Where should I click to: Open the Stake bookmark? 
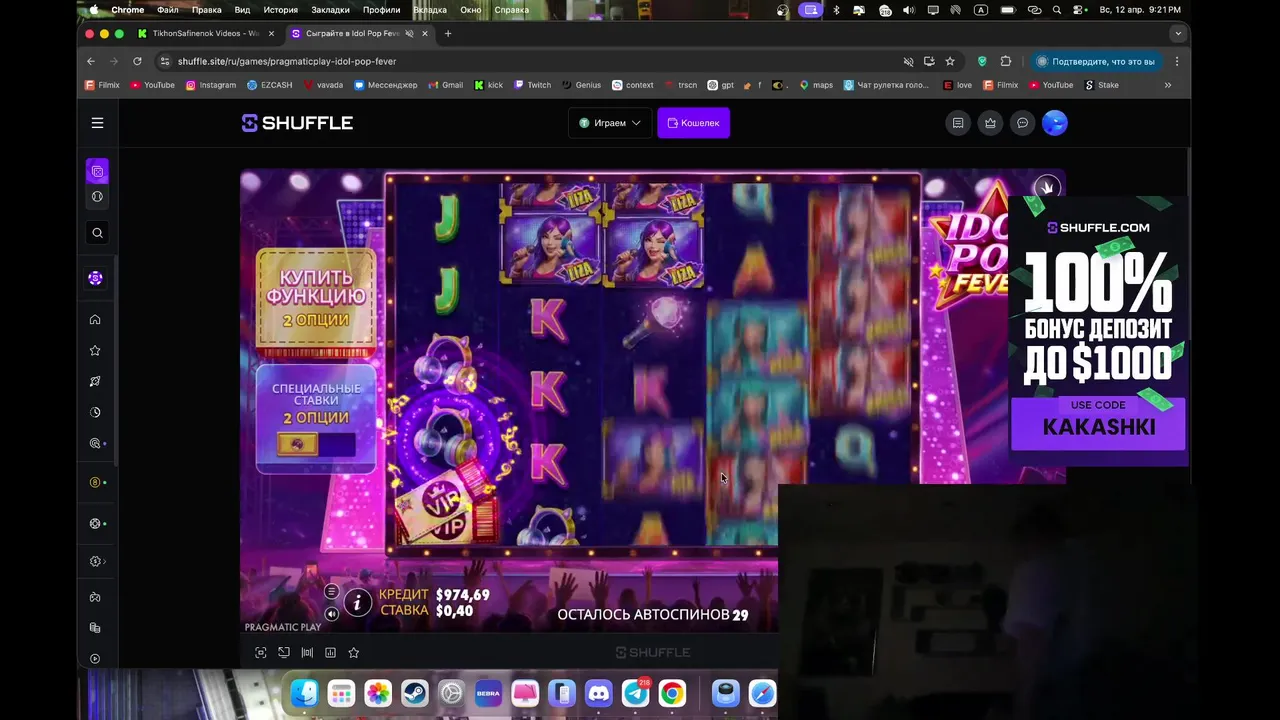1102,85
